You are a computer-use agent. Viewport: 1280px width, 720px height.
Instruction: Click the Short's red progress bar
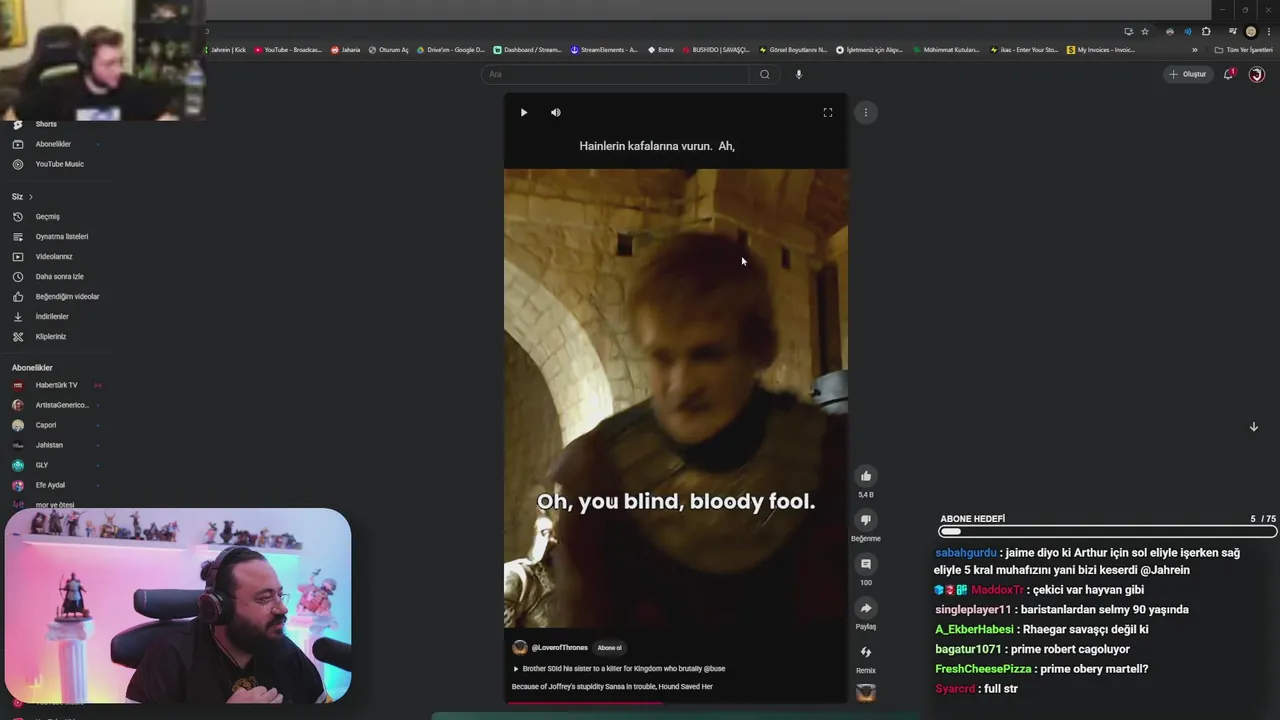click(584, 702)
